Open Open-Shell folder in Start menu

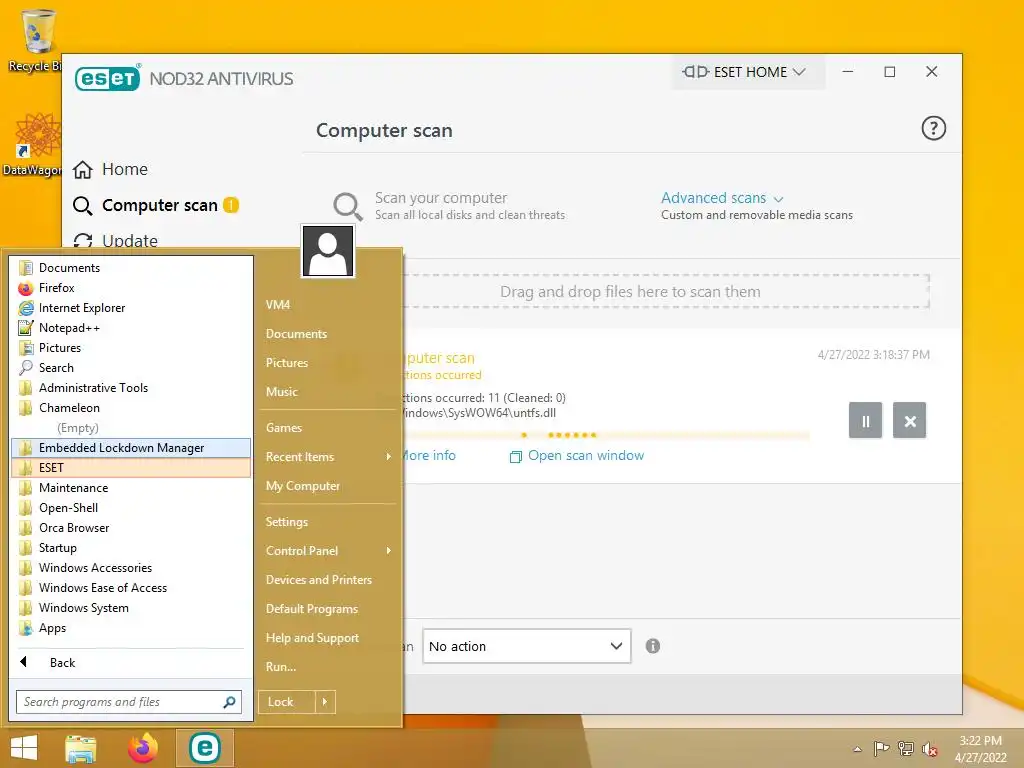pos(131,507)
